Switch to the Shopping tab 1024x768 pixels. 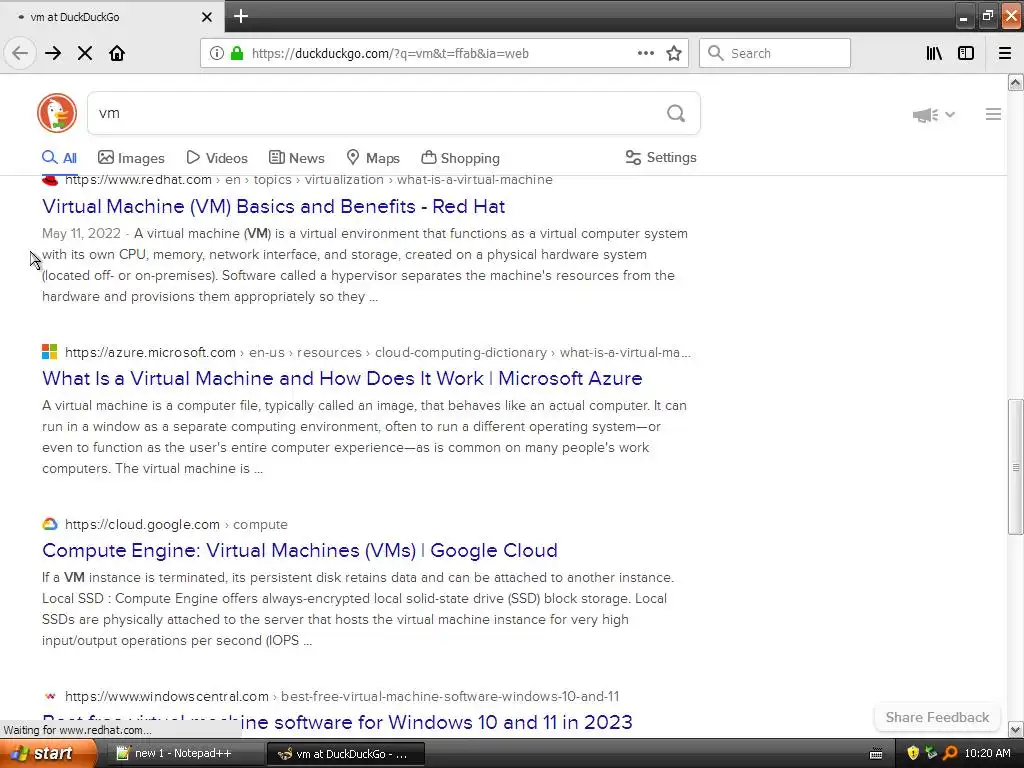coord(460,158)
